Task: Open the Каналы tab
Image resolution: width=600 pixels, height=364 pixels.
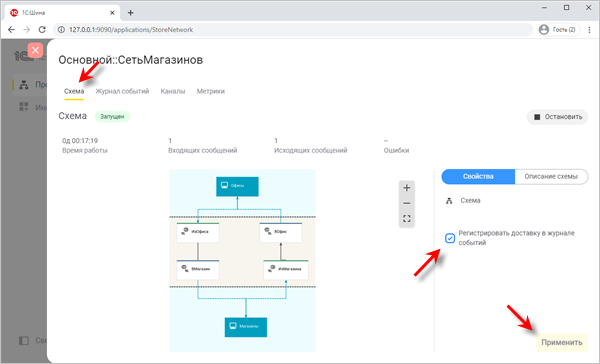Action: click(173, 91)
